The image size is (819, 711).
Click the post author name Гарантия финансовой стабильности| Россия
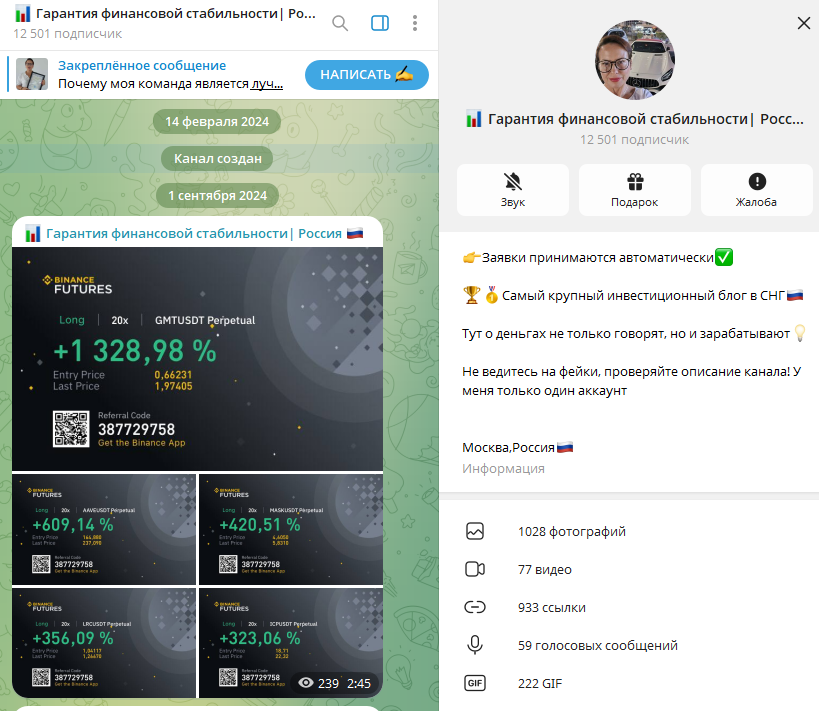coord(194,234)
